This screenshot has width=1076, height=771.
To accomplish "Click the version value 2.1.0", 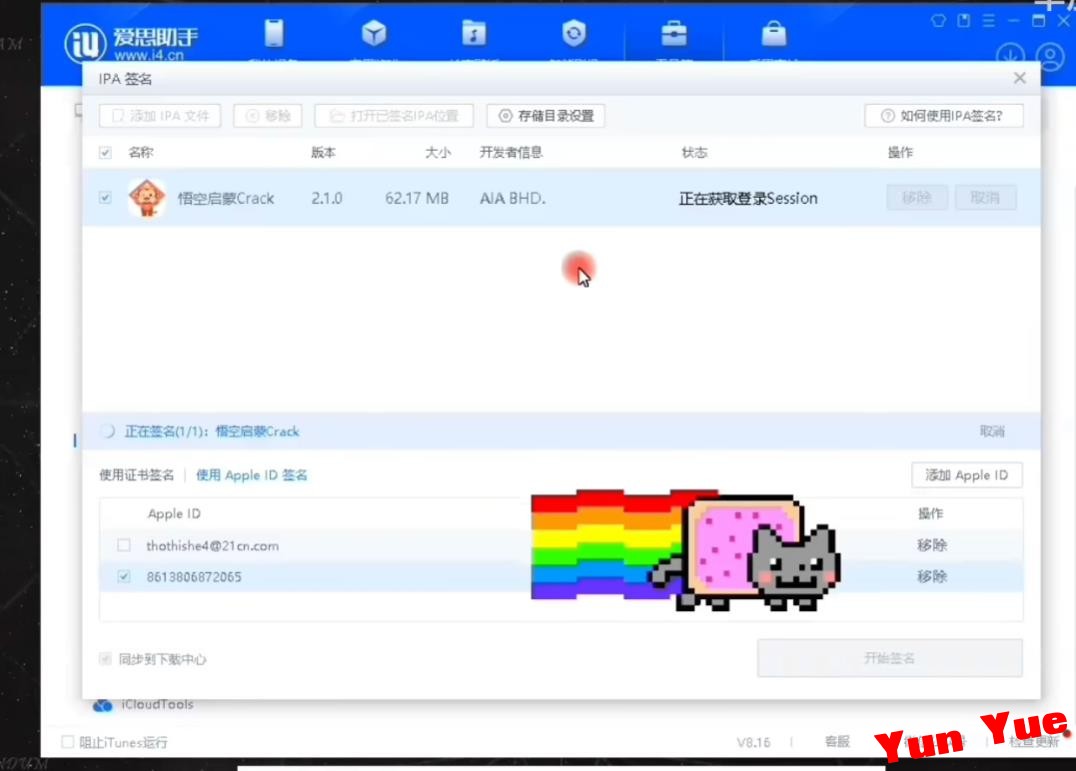I will pos(327,198).
